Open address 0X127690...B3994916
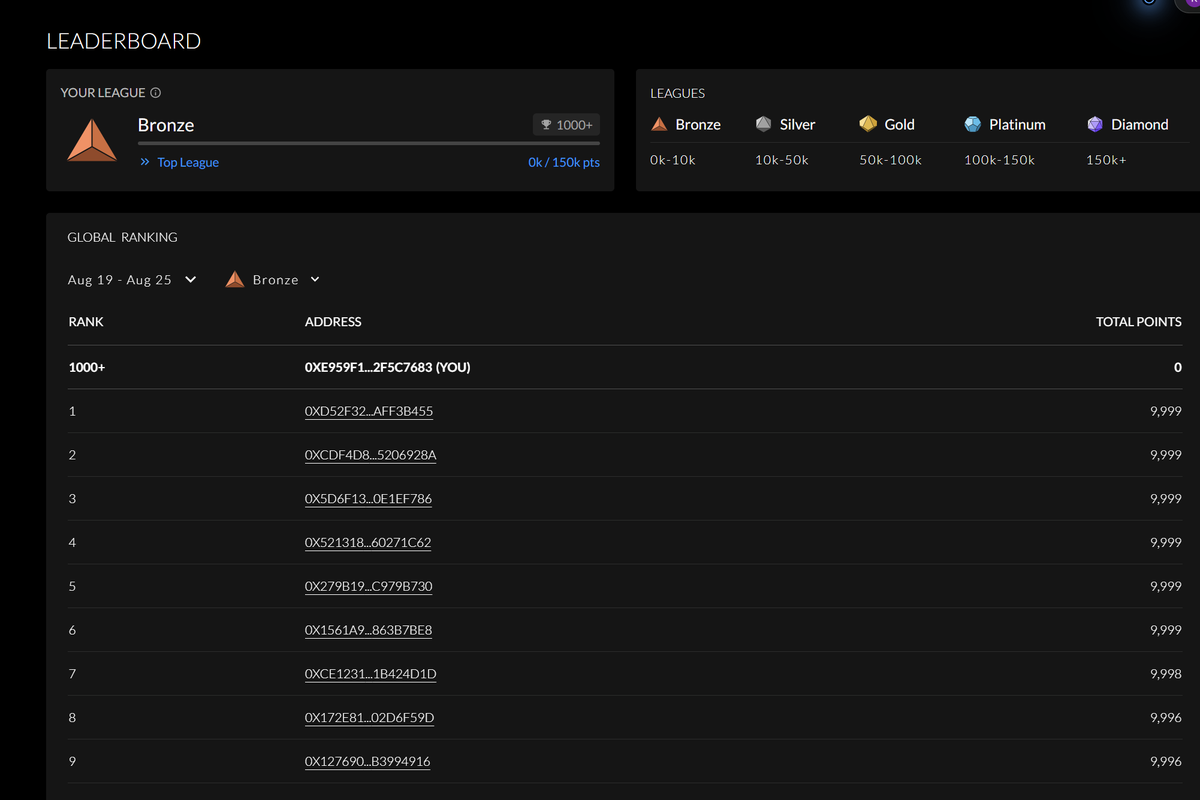 [368, 762]
